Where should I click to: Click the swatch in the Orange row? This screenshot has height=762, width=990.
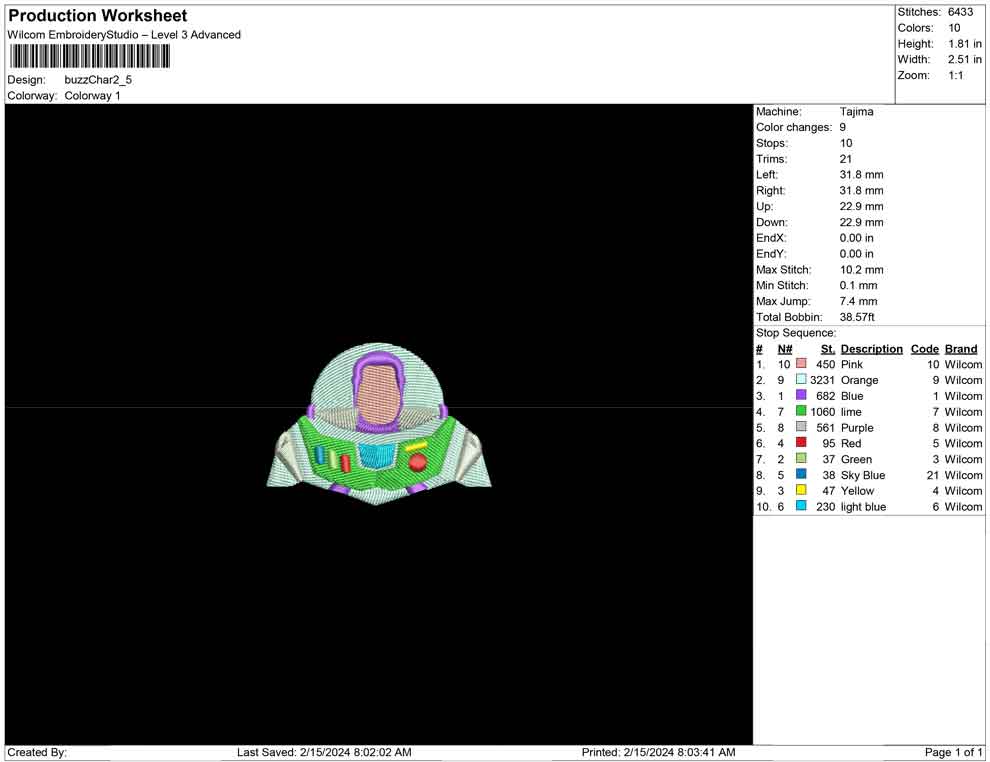[801, 380]
